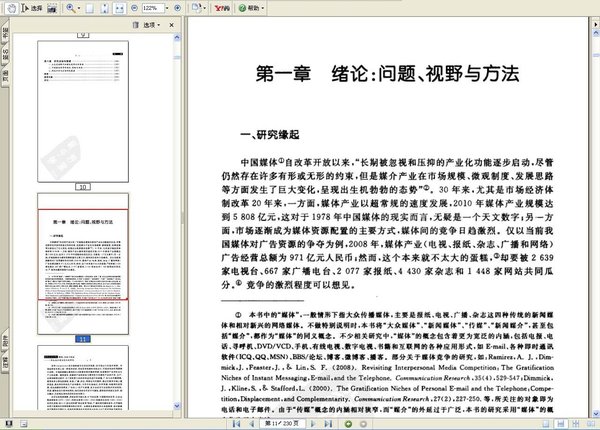Click the chapter title 第一章 绪论
Image resolution: width=600 pixels, height=430 pixels.
[387, 73]
